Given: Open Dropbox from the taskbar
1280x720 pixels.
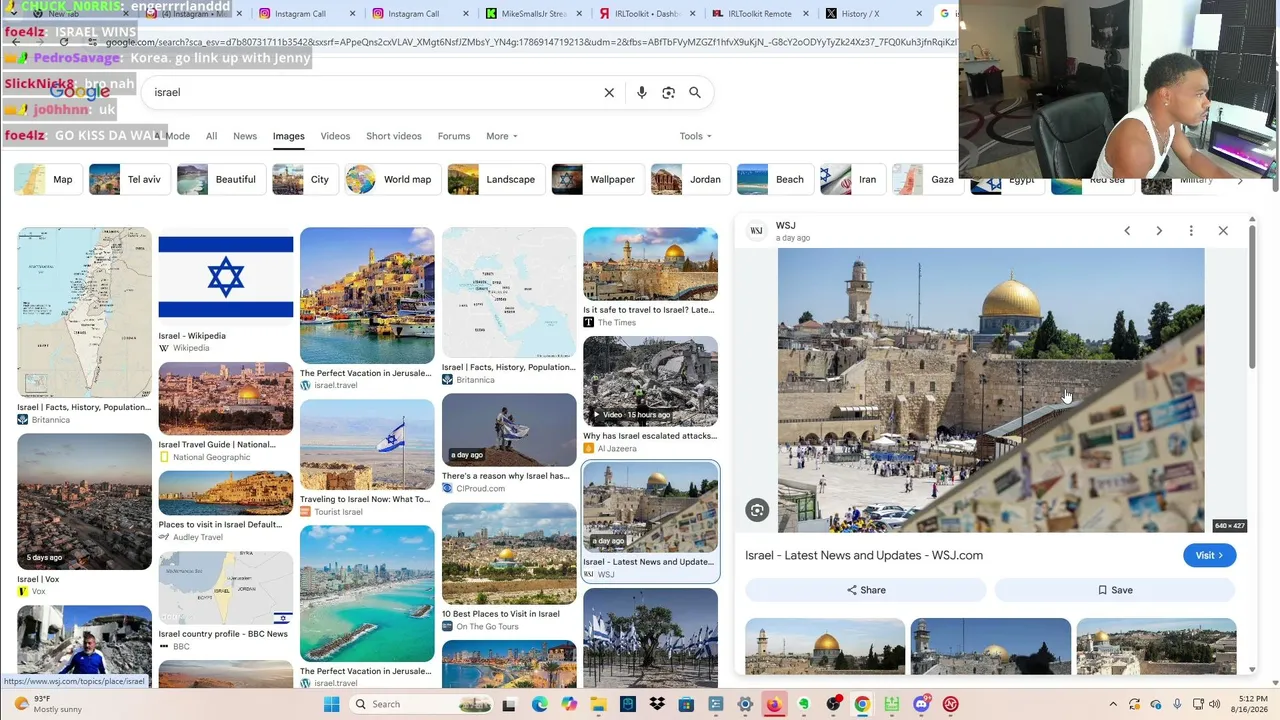Looking at the screenshot, I should coord(657,704).
